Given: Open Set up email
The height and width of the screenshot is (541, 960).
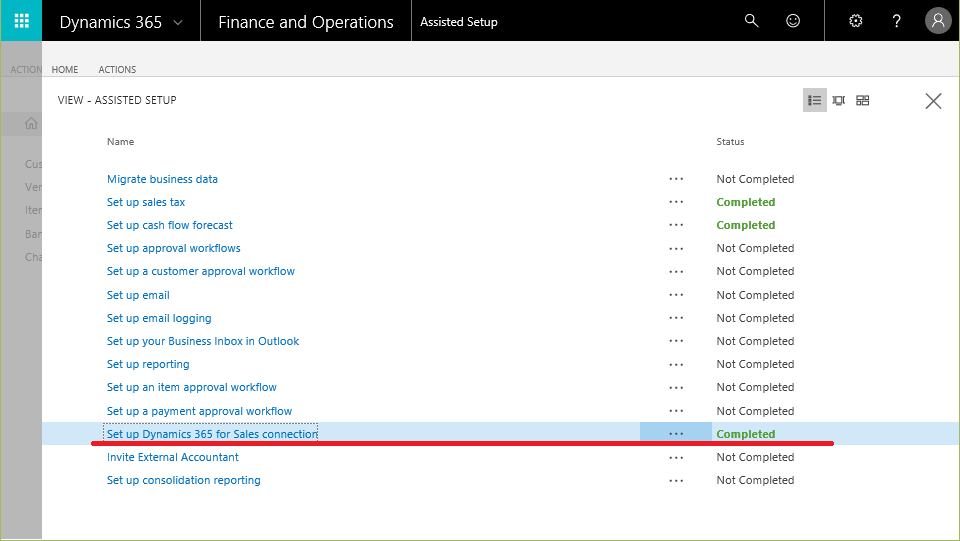Looking at the screenshot, I should (x=138, y=295).
